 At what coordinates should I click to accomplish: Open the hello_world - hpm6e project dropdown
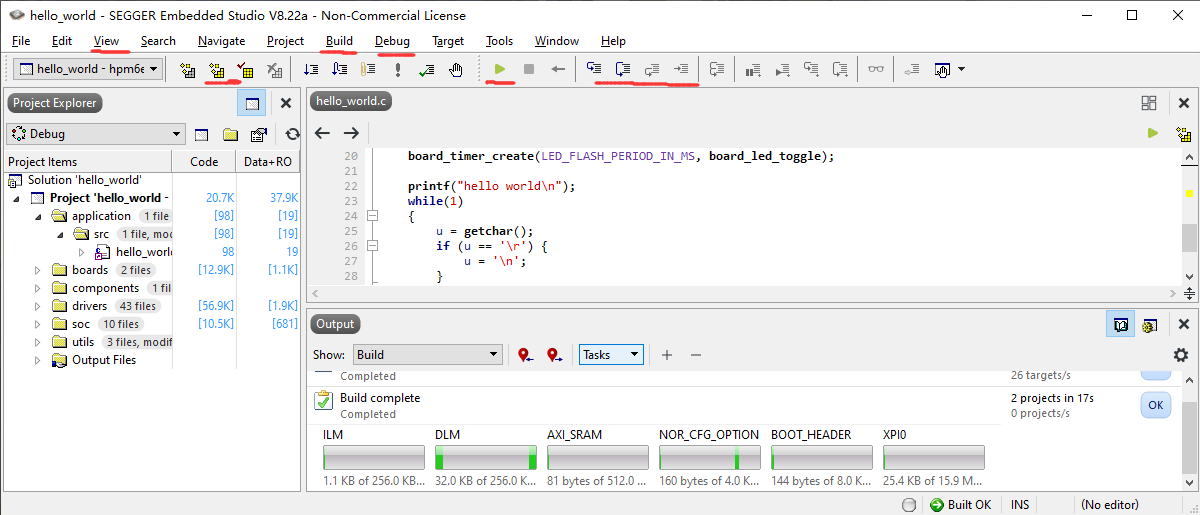(88, 69)
